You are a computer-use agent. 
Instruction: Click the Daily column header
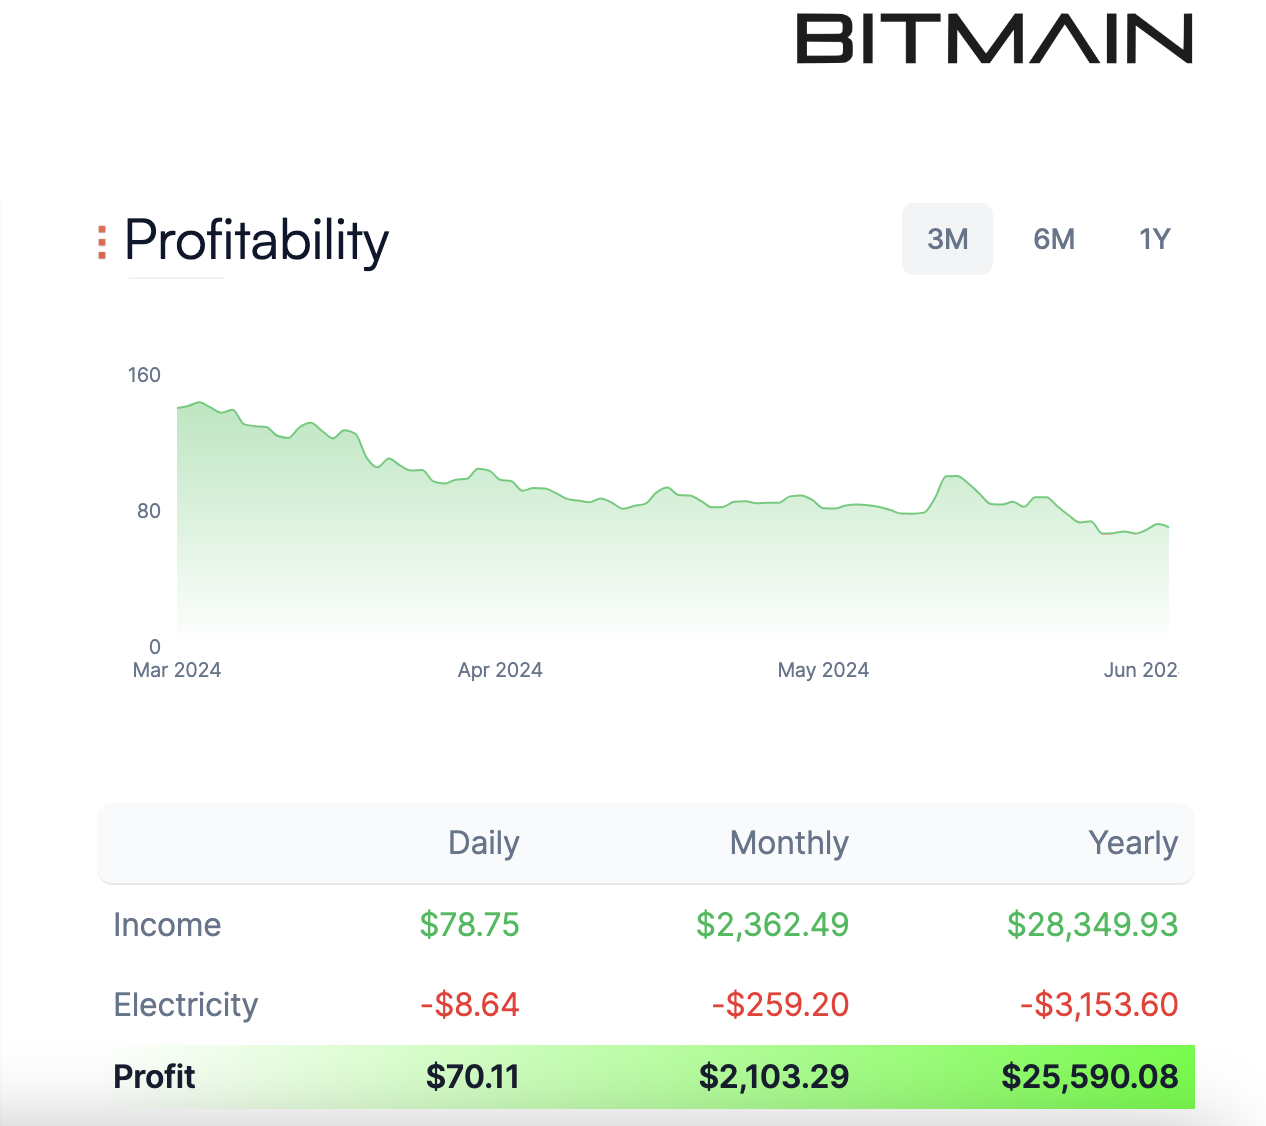[x=483, y=843]
